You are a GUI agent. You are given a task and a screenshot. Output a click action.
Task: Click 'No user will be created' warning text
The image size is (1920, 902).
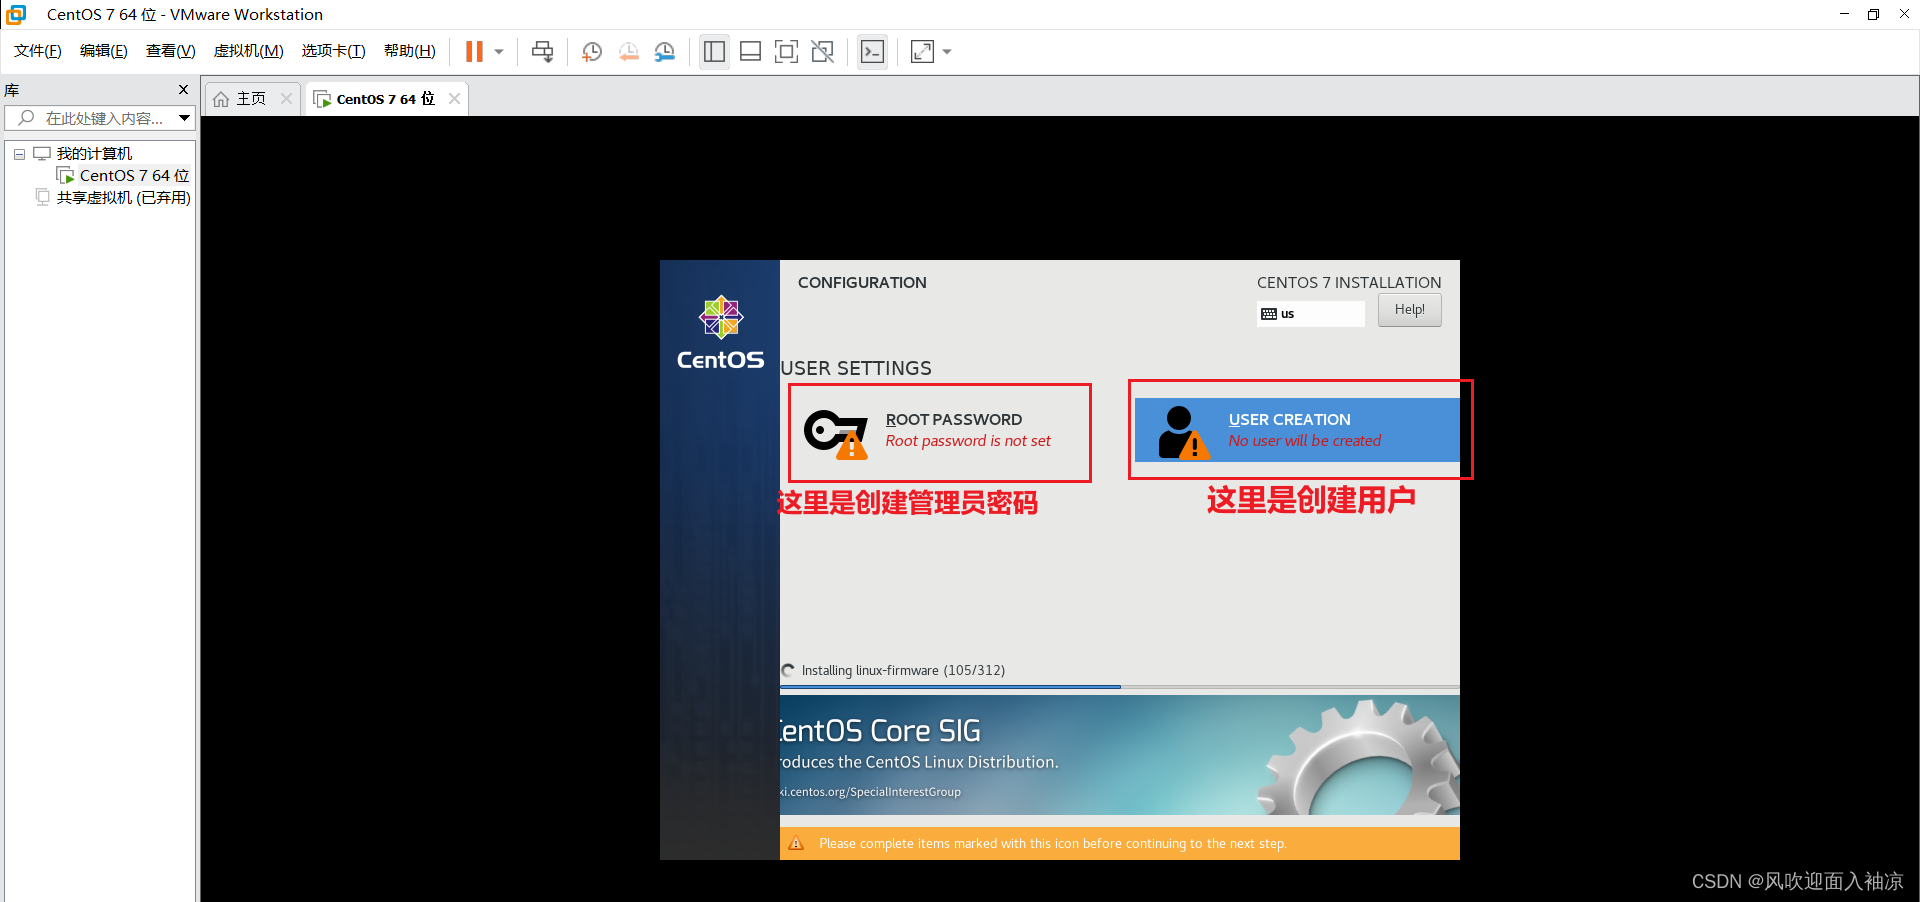(1304, 441)
